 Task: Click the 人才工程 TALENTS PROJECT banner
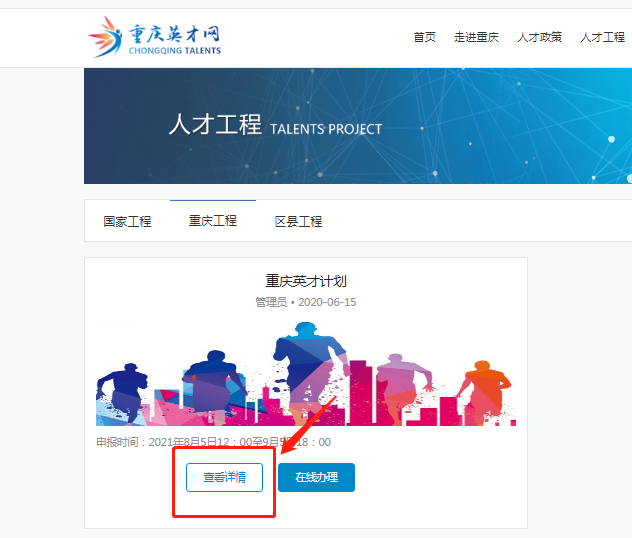coord(358,126)
